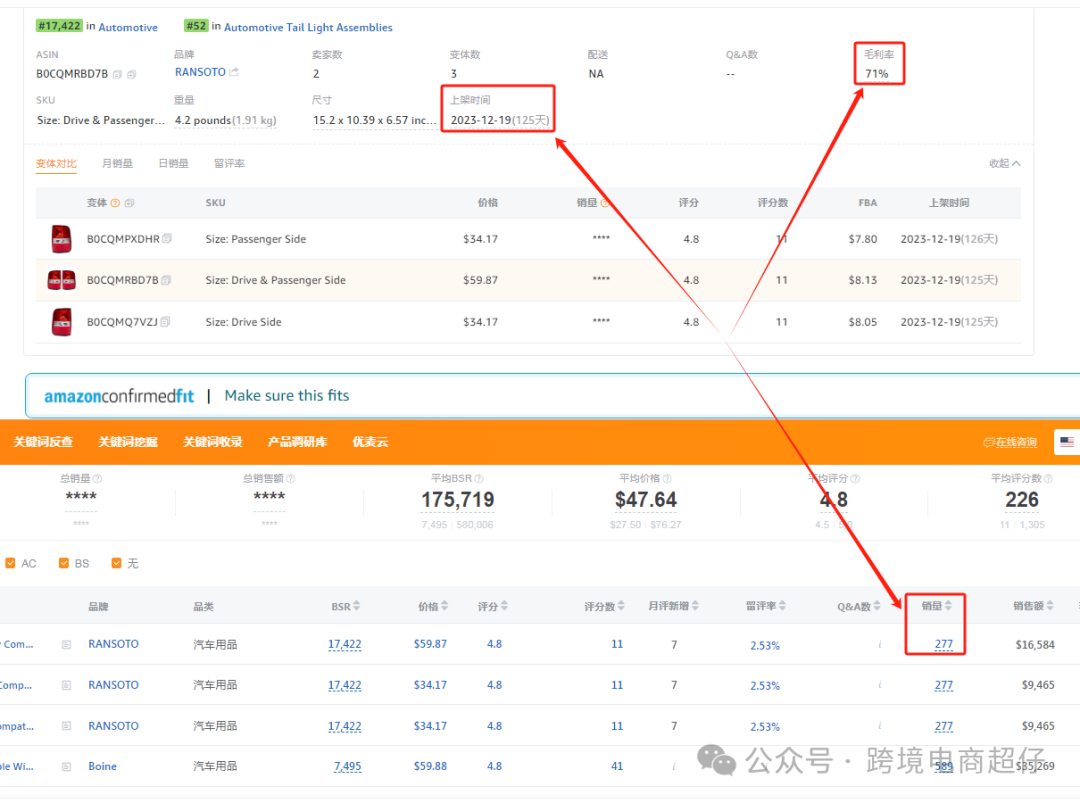Click sales 277 in the $16,584 row

coord(944,645)
